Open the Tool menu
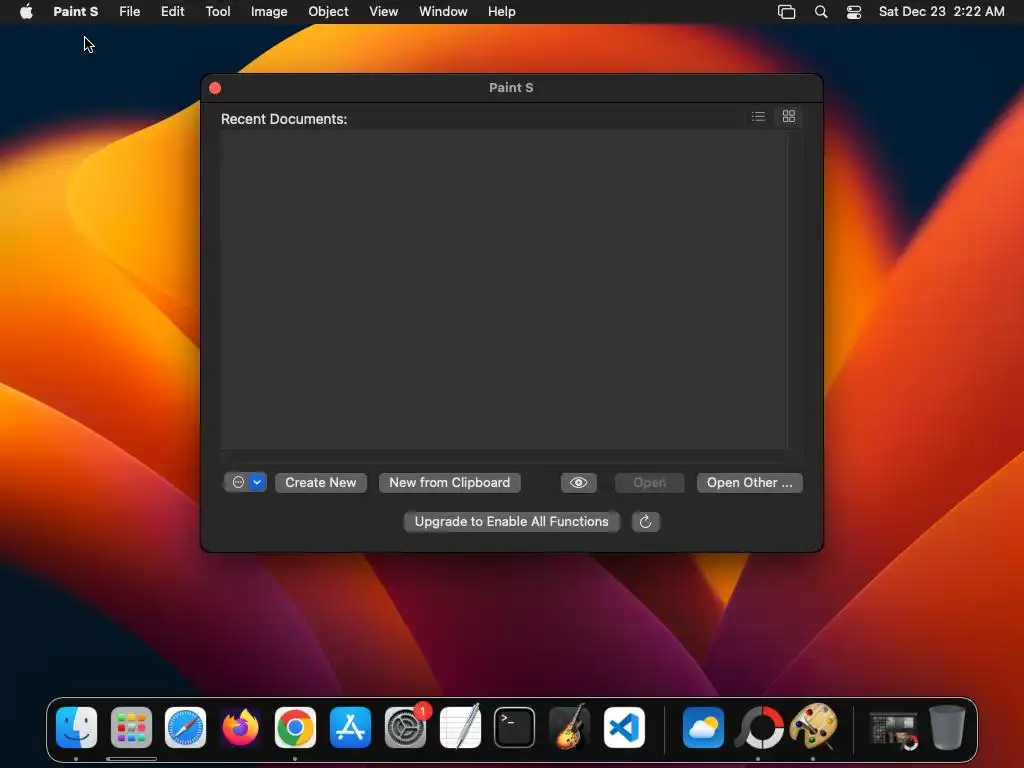This screenshot has height=768, width=1024. [217, 12]
